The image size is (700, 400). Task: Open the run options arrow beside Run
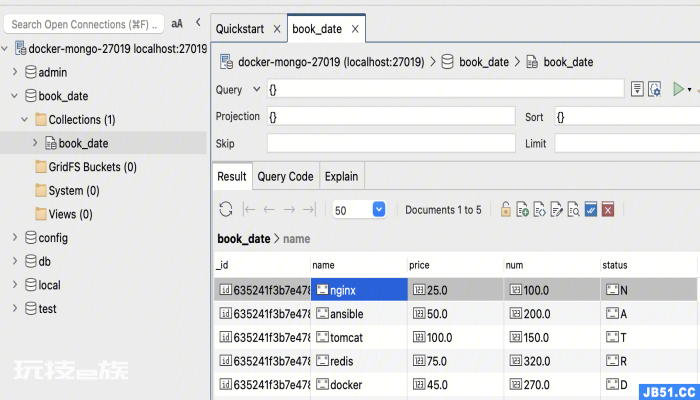[x=689, y=90]
